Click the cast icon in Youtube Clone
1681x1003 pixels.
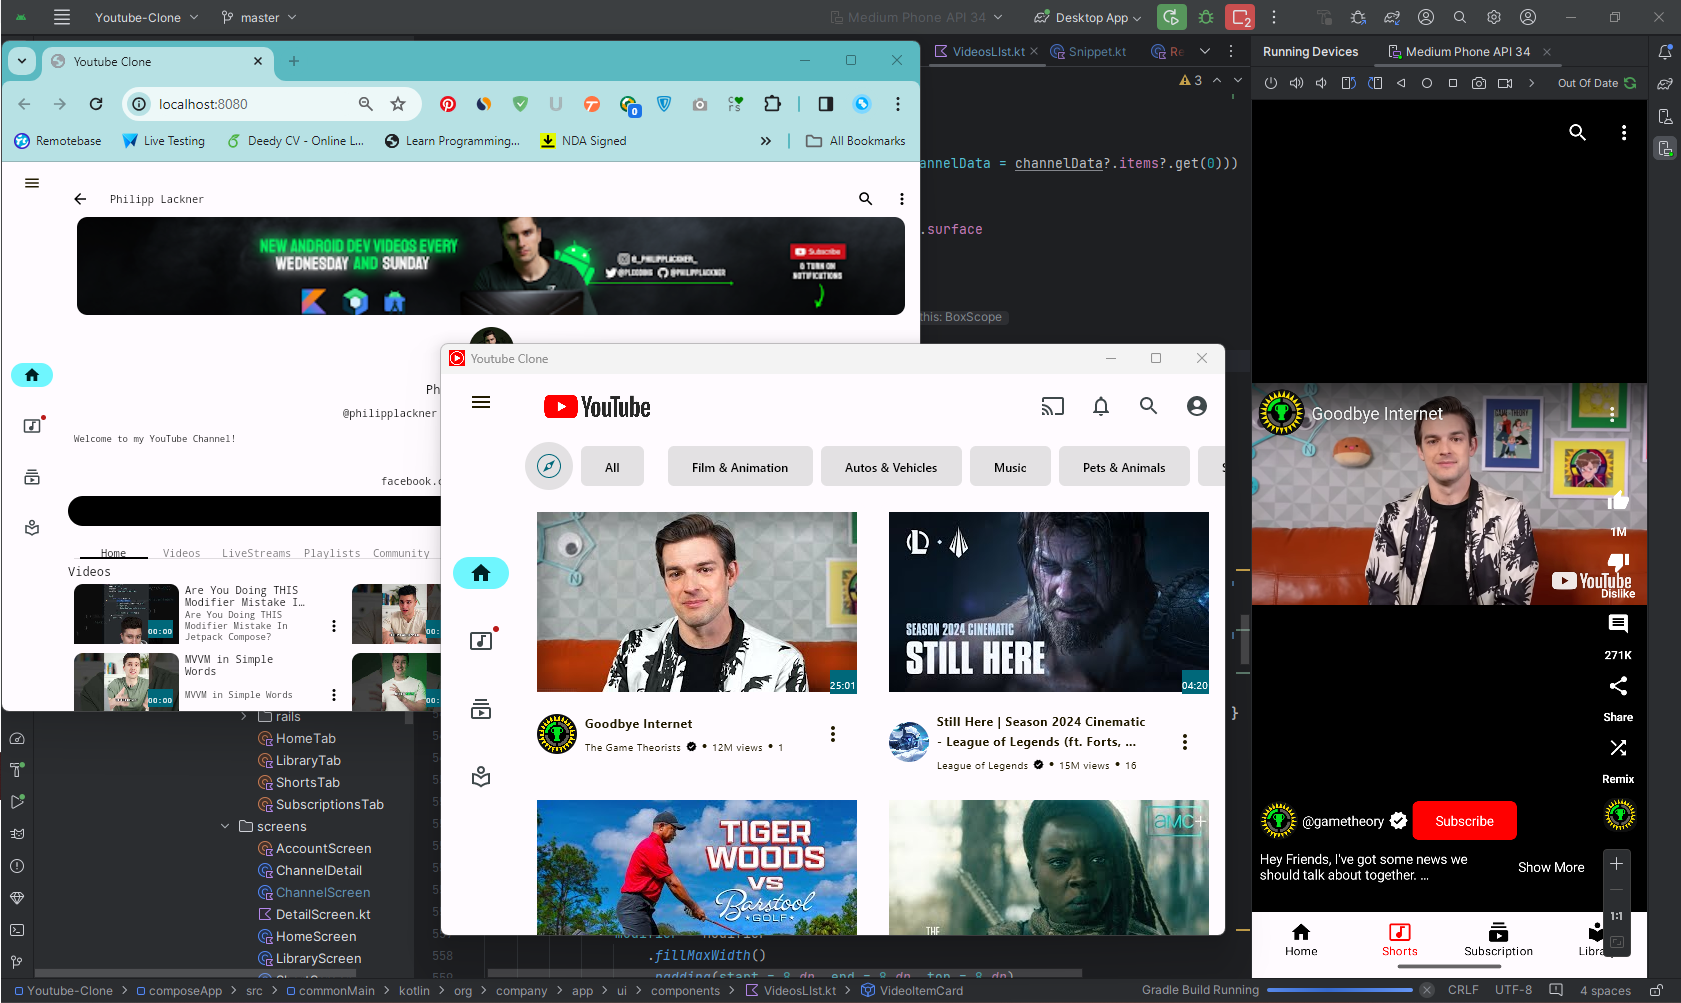[1052, 406]
